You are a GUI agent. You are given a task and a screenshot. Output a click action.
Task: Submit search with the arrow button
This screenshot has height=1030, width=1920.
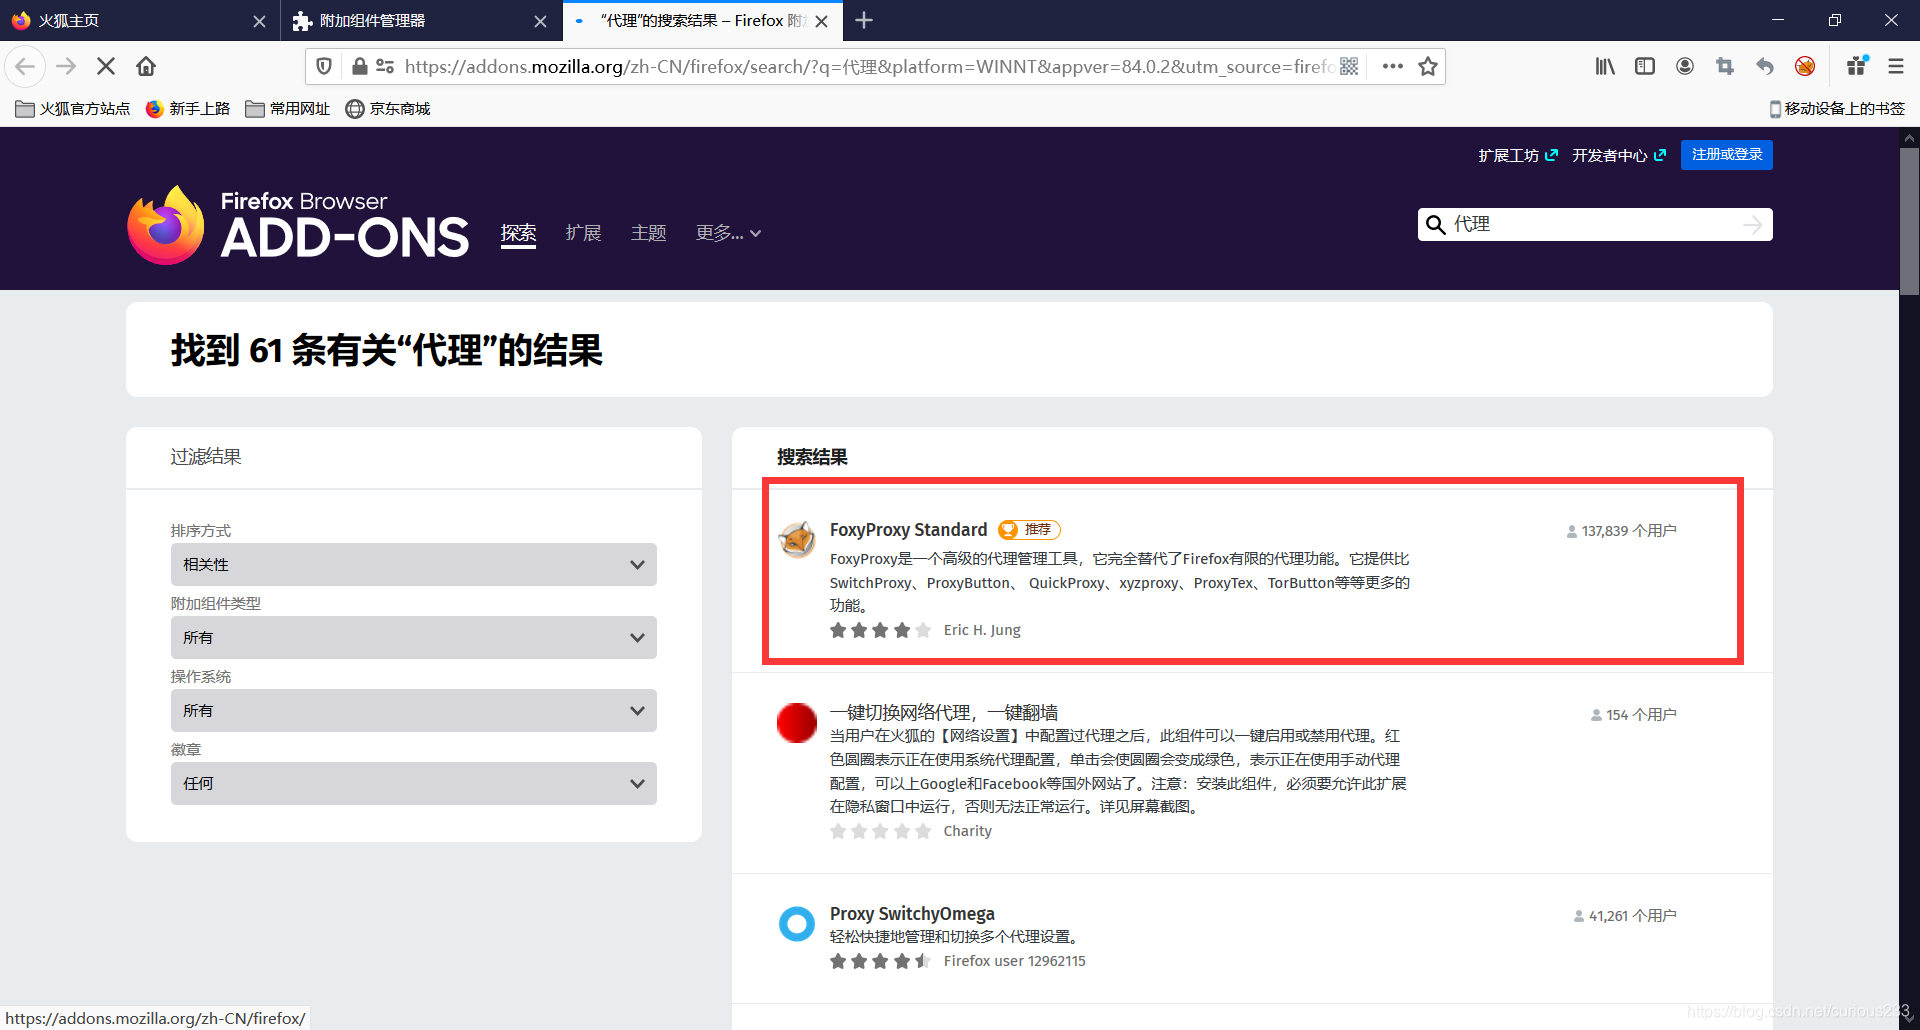pos(1752,225)
